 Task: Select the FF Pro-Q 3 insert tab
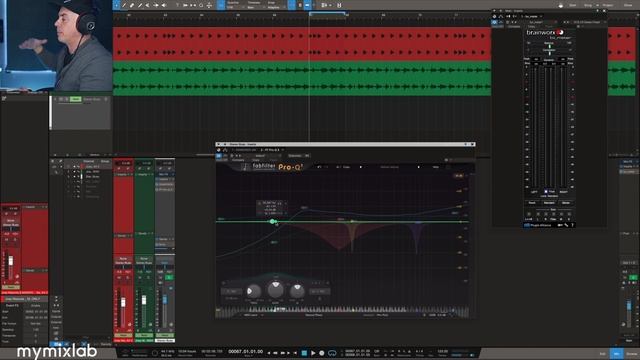(271, 150)
